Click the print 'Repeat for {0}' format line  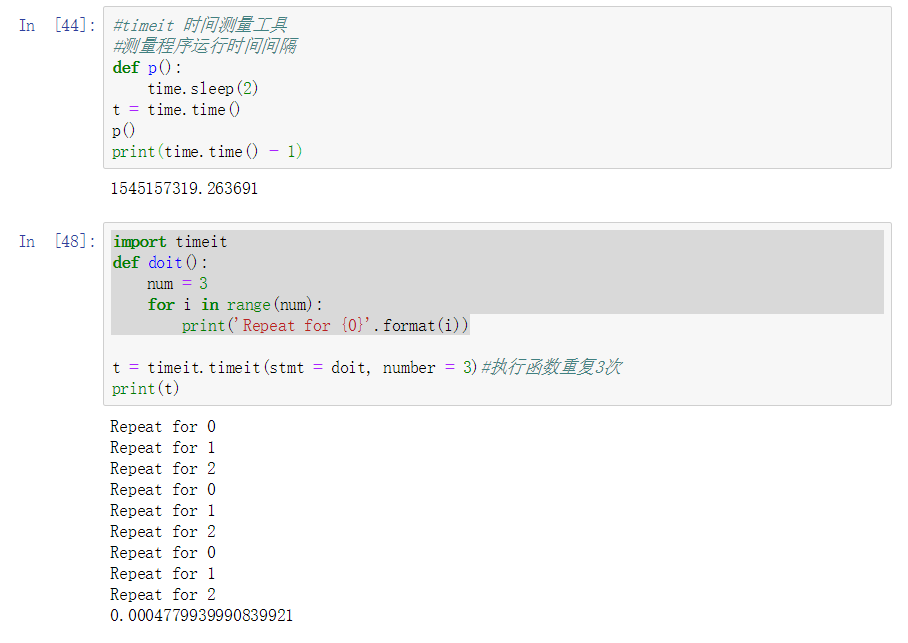[325, 325]
